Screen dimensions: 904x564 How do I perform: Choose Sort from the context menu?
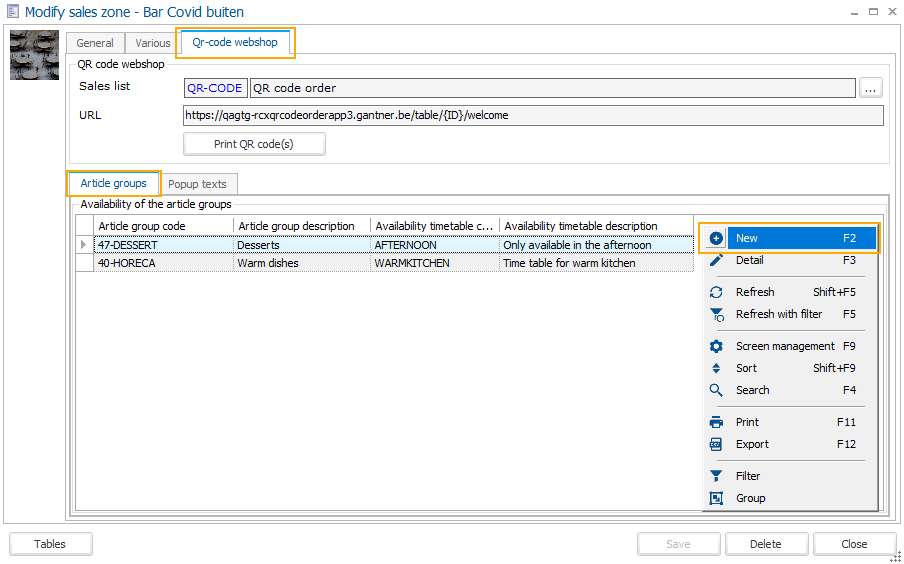coord(747,368)
